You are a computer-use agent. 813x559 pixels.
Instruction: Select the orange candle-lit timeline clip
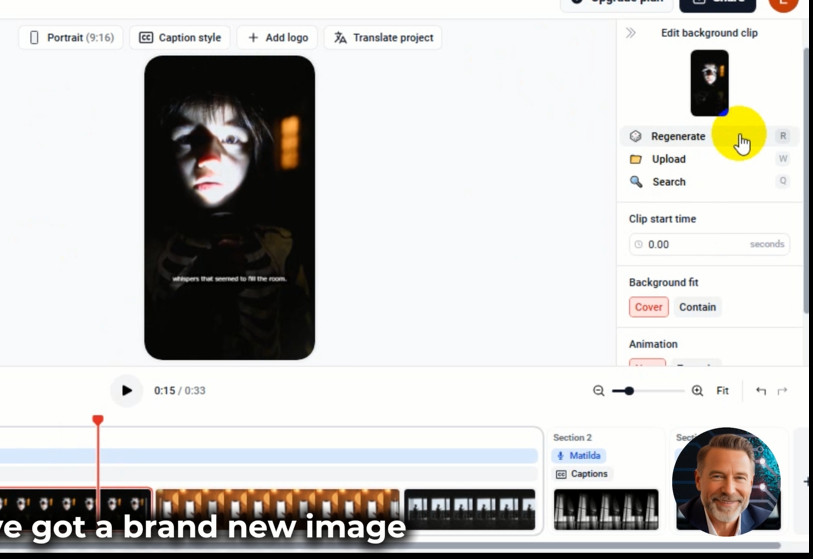[x=277, y=509]
